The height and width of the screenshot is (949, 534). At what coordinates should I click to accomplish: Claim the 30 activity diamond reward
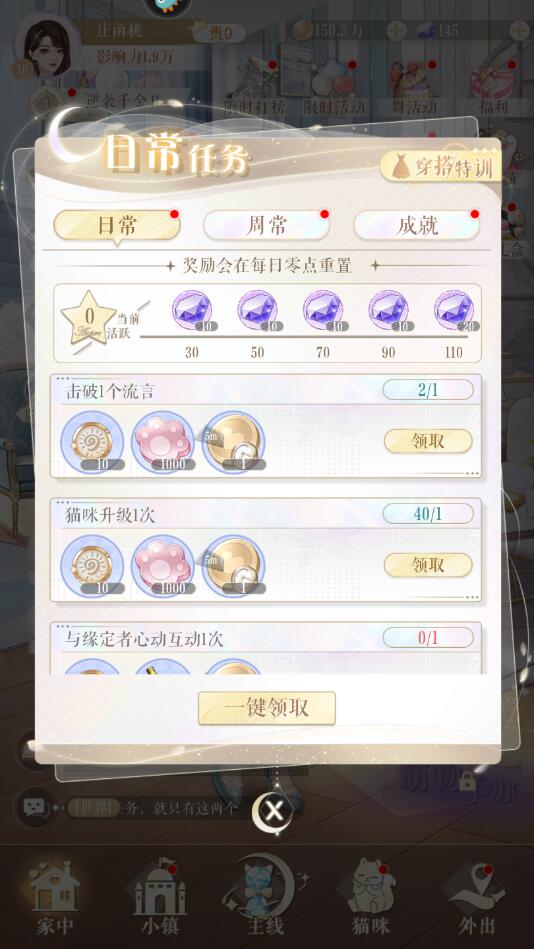193,310
